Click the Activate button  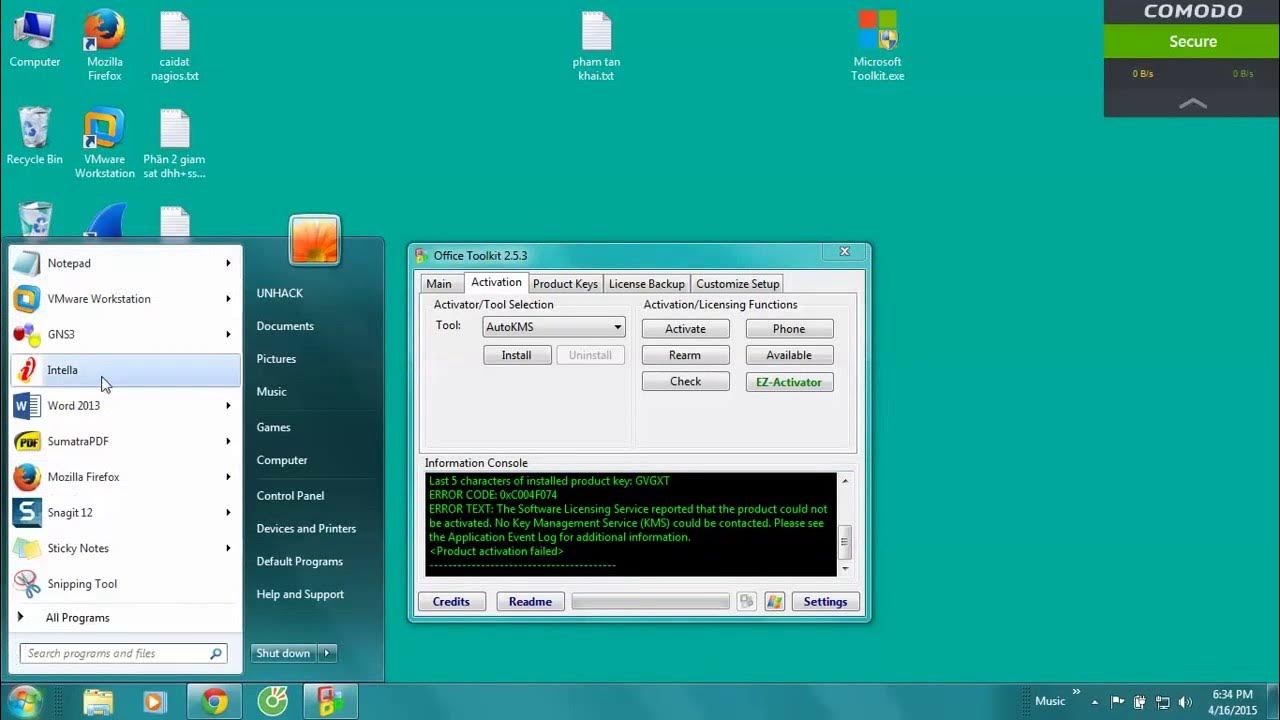click(686, 329)
